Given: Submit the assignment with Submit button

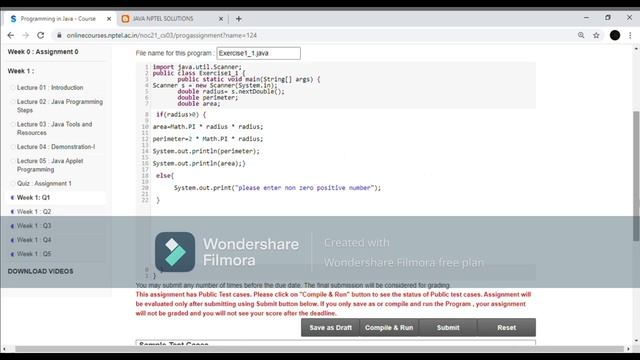Looking at the screenshot, I should tap(448, 328).
